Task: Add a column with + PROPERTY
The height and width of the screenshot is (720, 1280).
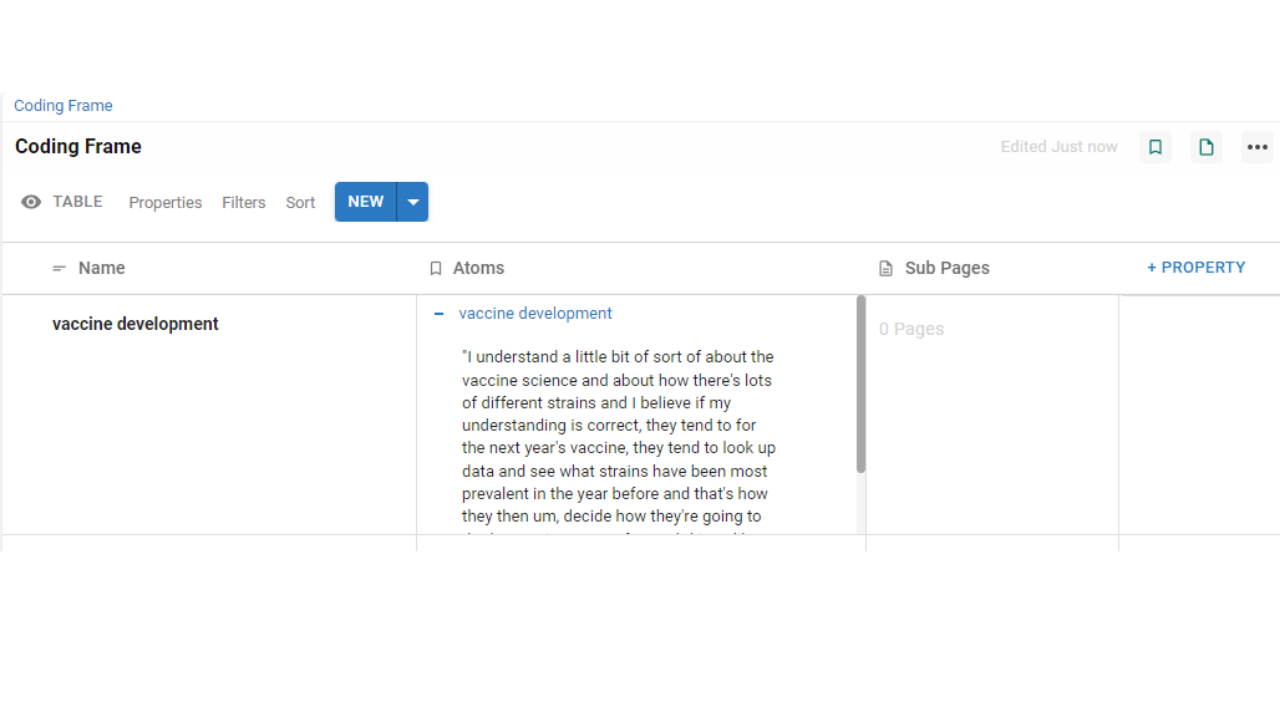Action: coord(1196,267)
